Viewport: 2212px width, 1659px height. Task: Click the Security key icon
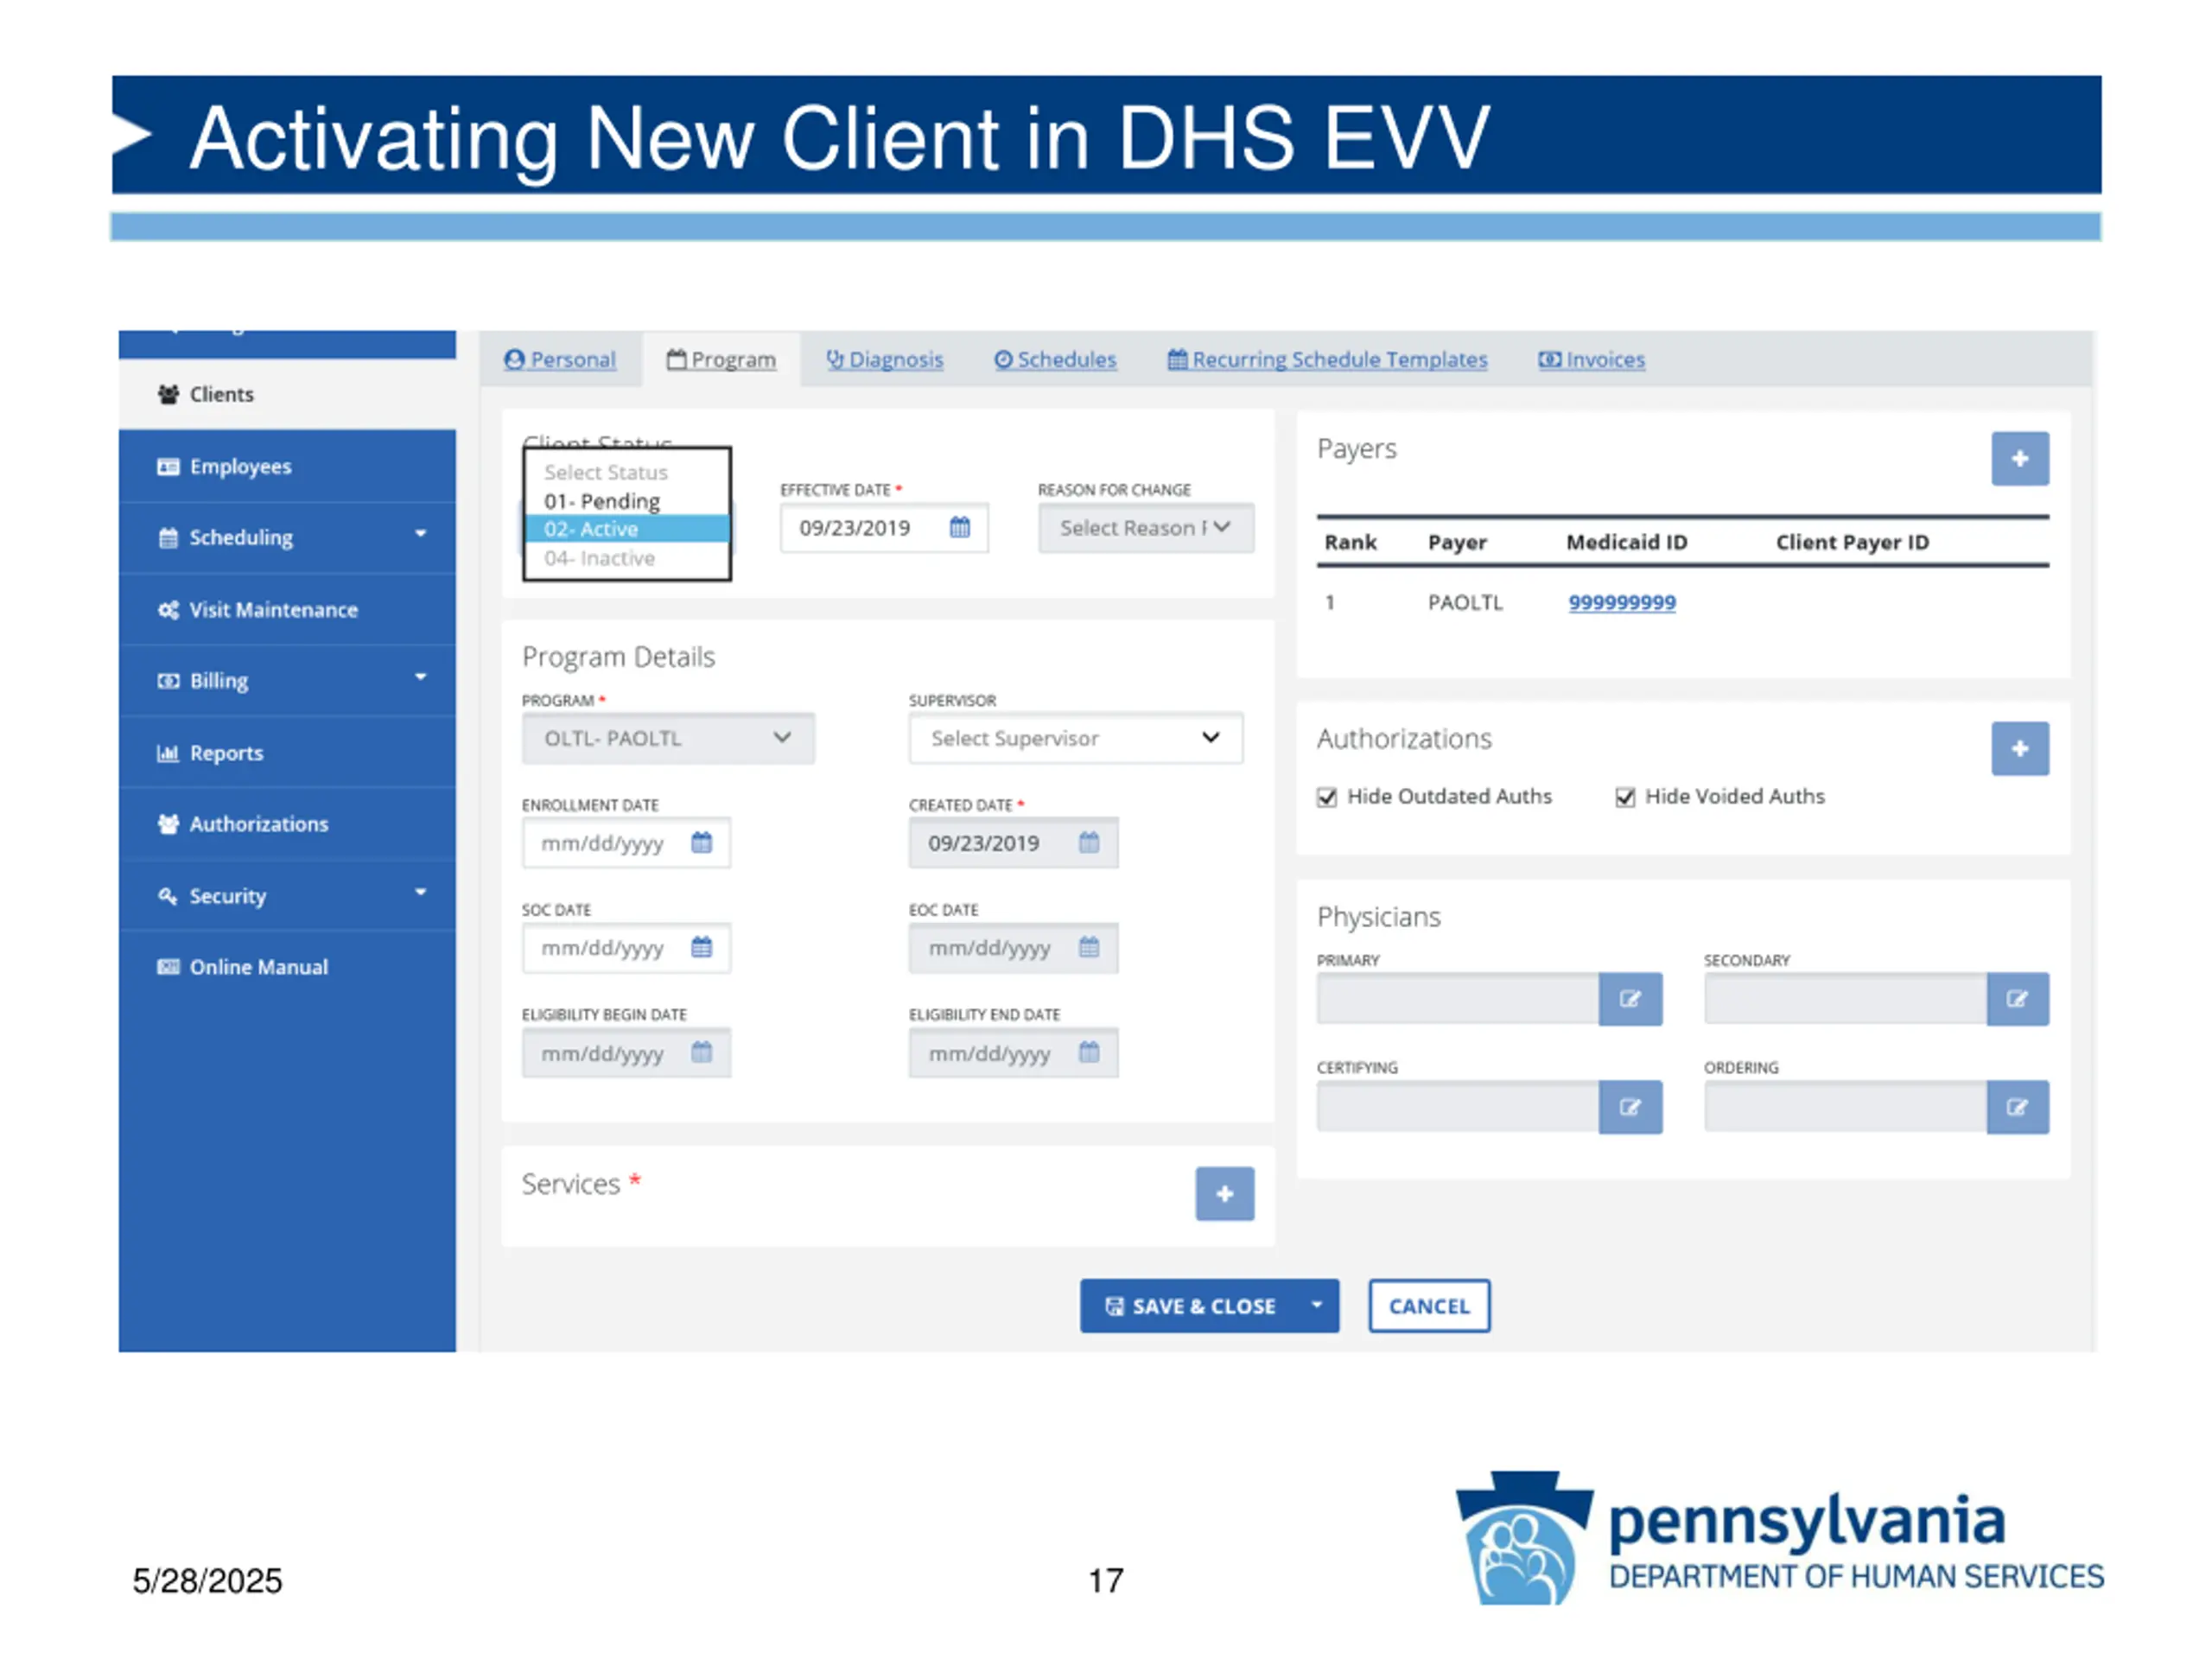coord(168,895)
